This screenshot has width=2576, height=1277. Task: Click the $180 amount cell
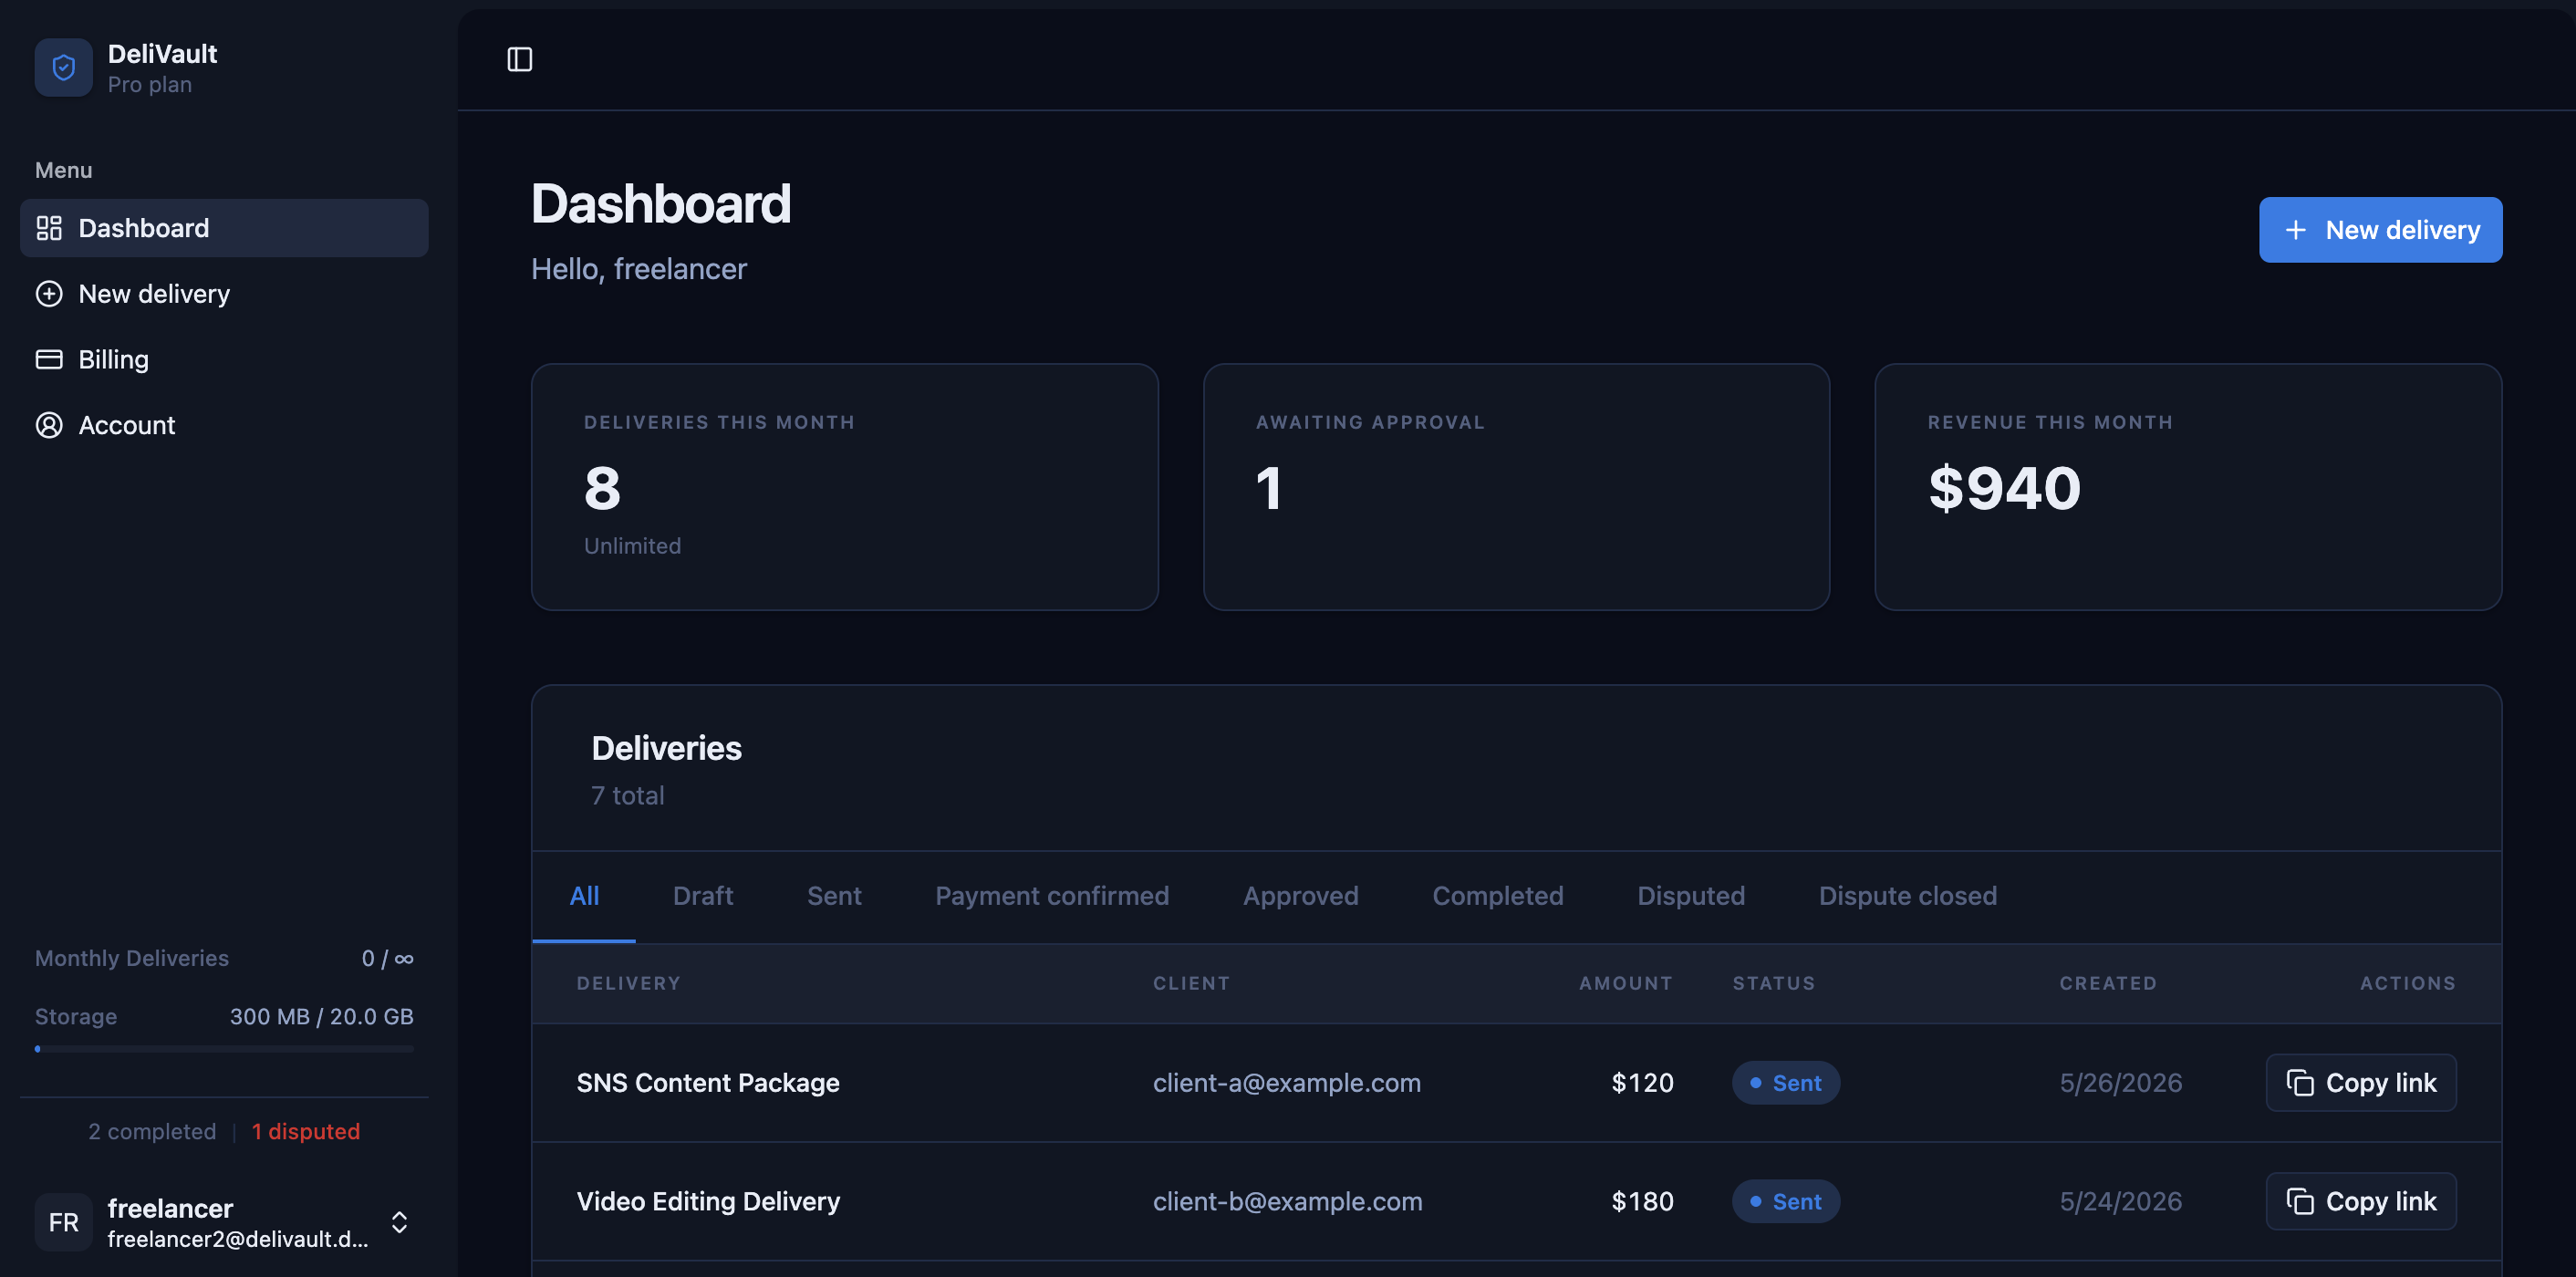tap(1643, 1201)
